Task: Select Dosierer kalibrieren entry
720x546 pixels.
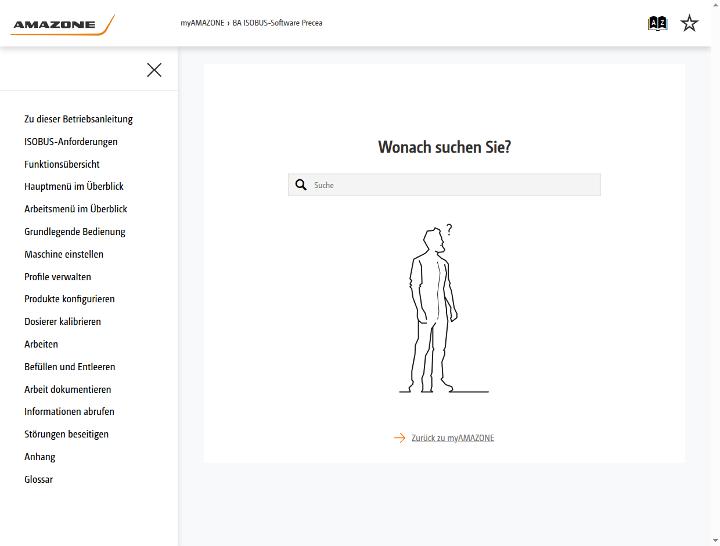Action: click(62, 321)
